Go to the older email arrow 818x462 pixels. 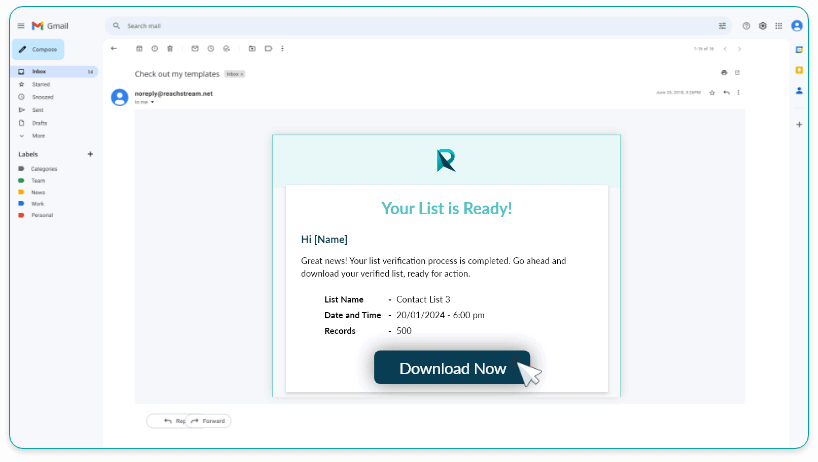739,49
